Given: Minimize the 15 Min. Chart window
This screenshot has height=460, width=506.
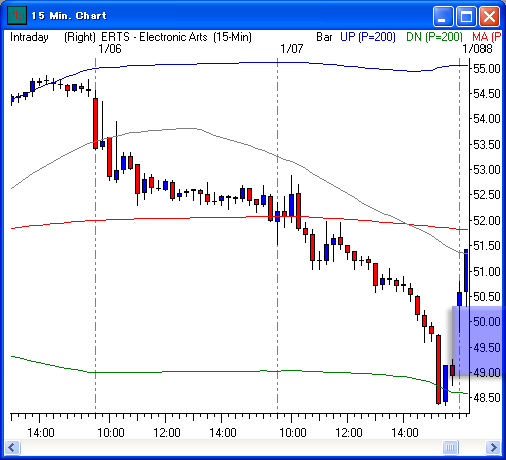Looking at the screenshot, I should (443, 16).
